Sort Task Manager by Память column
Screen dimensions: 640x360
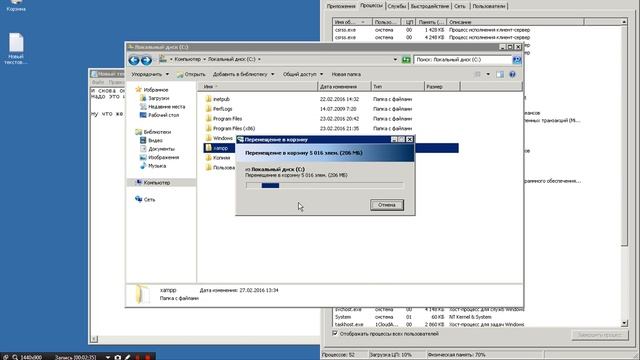coord(431,22)
